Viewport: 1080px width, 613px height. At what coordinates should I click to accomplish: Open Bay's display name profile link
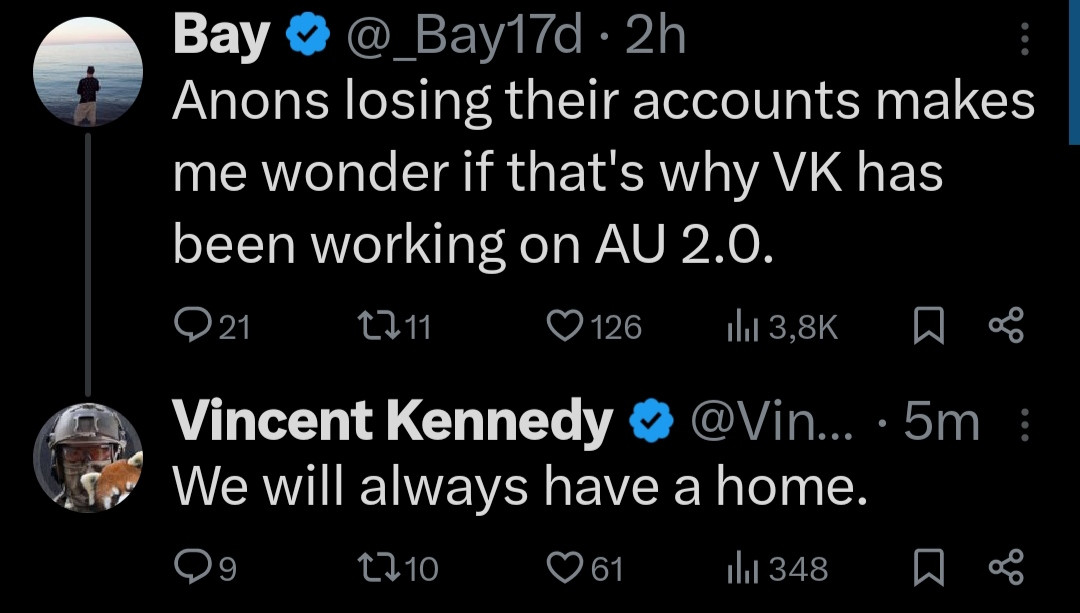tap(222, 37)
